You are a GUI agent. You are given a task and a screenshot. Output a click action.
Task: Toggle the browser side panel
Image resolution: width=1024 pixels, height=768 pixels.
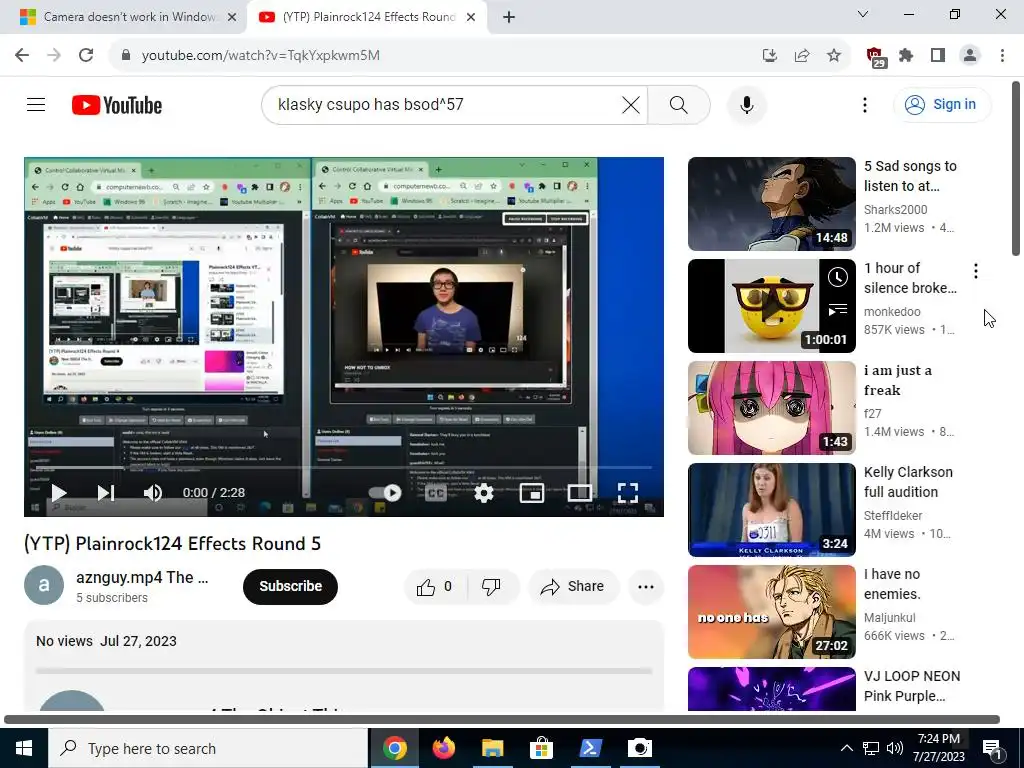(x=938, y=55)
